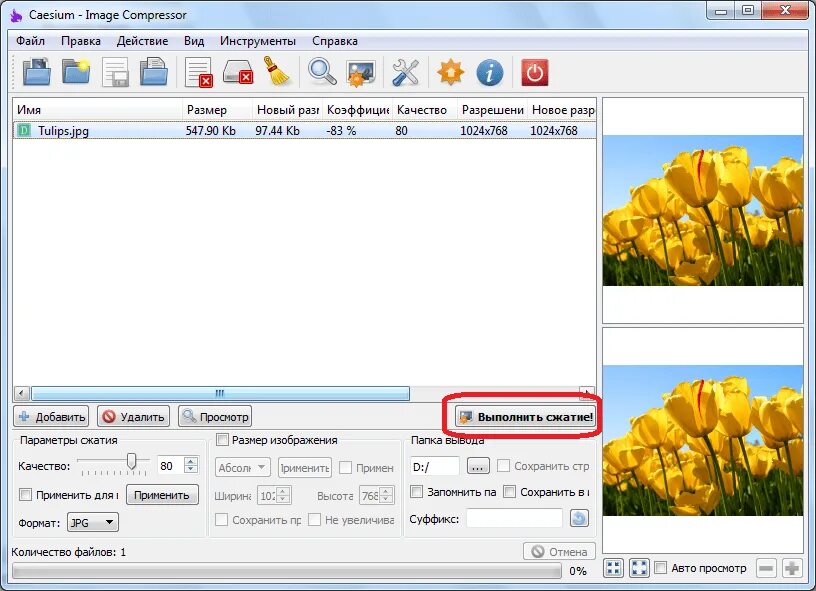This screenshot has height=591, width=816.
Task: Click the 'Имя' column header
Action: pyautogui.click(x=98, y=110)
